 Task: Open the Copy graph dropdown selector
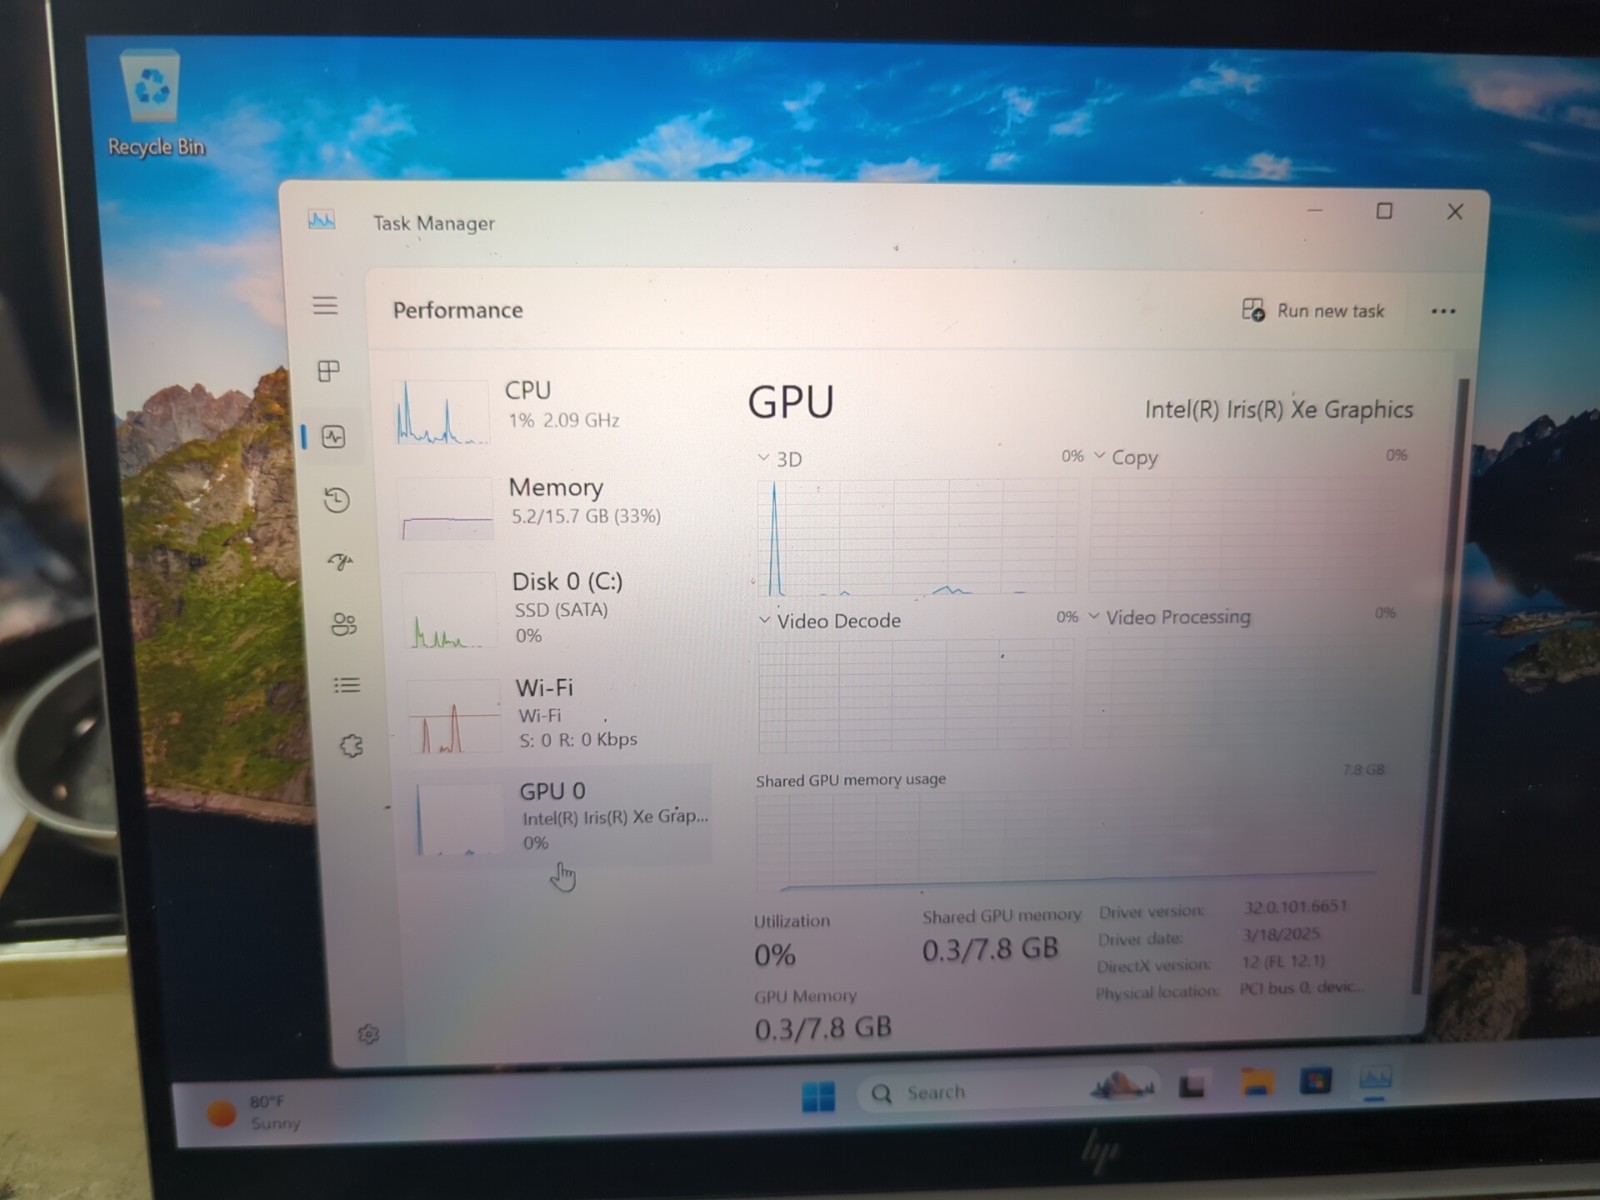click(1126, 457)
